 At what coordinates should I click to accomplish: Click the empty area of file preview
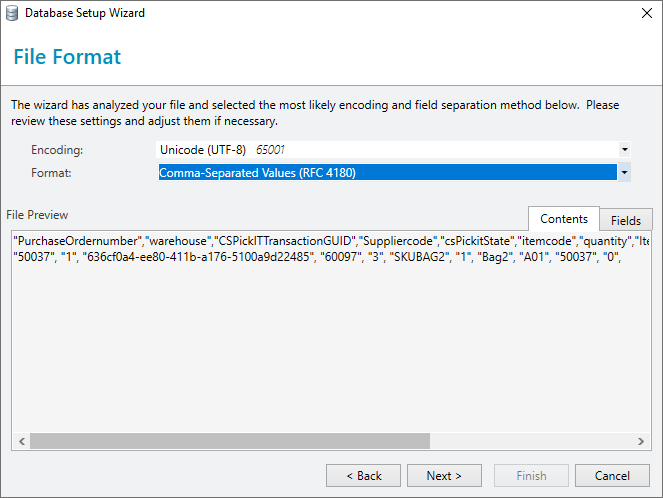pos(331,347)
